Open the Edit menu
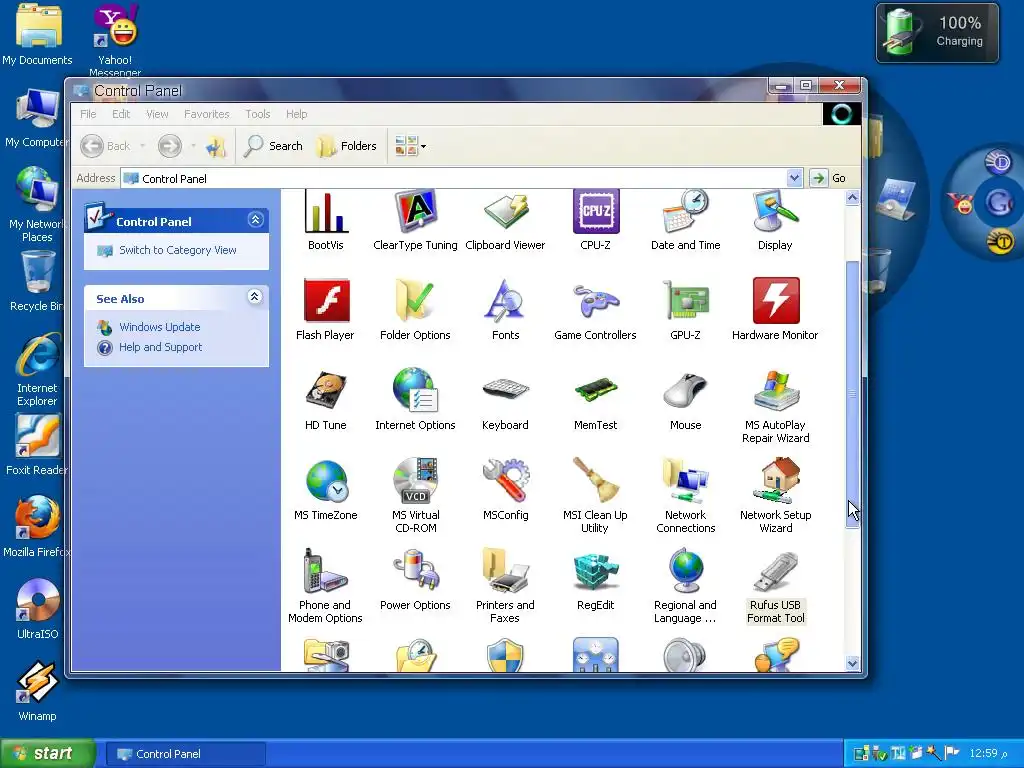1024x768 pixels. [x=121, y=114]
